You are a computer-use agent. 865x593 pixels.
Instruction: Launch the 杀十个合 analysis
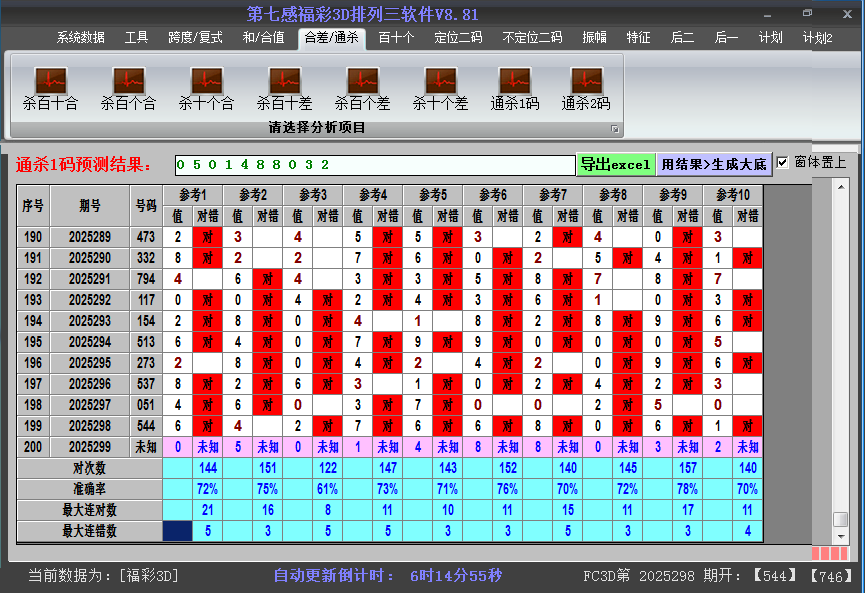[x=206, y=88]
